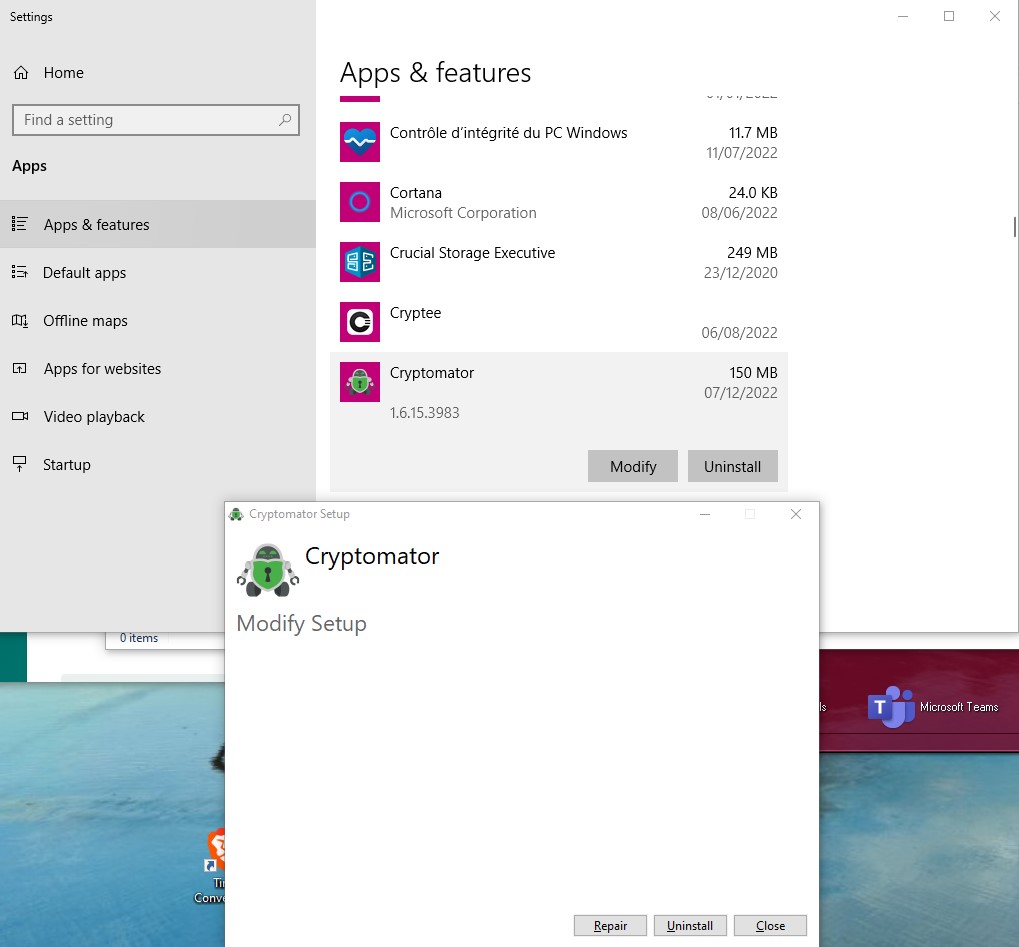Click Uninstall in the Cryptomator Setup dialog
Image resolution: width=1019 pixels, height=947 pixels.
[690, 925]
